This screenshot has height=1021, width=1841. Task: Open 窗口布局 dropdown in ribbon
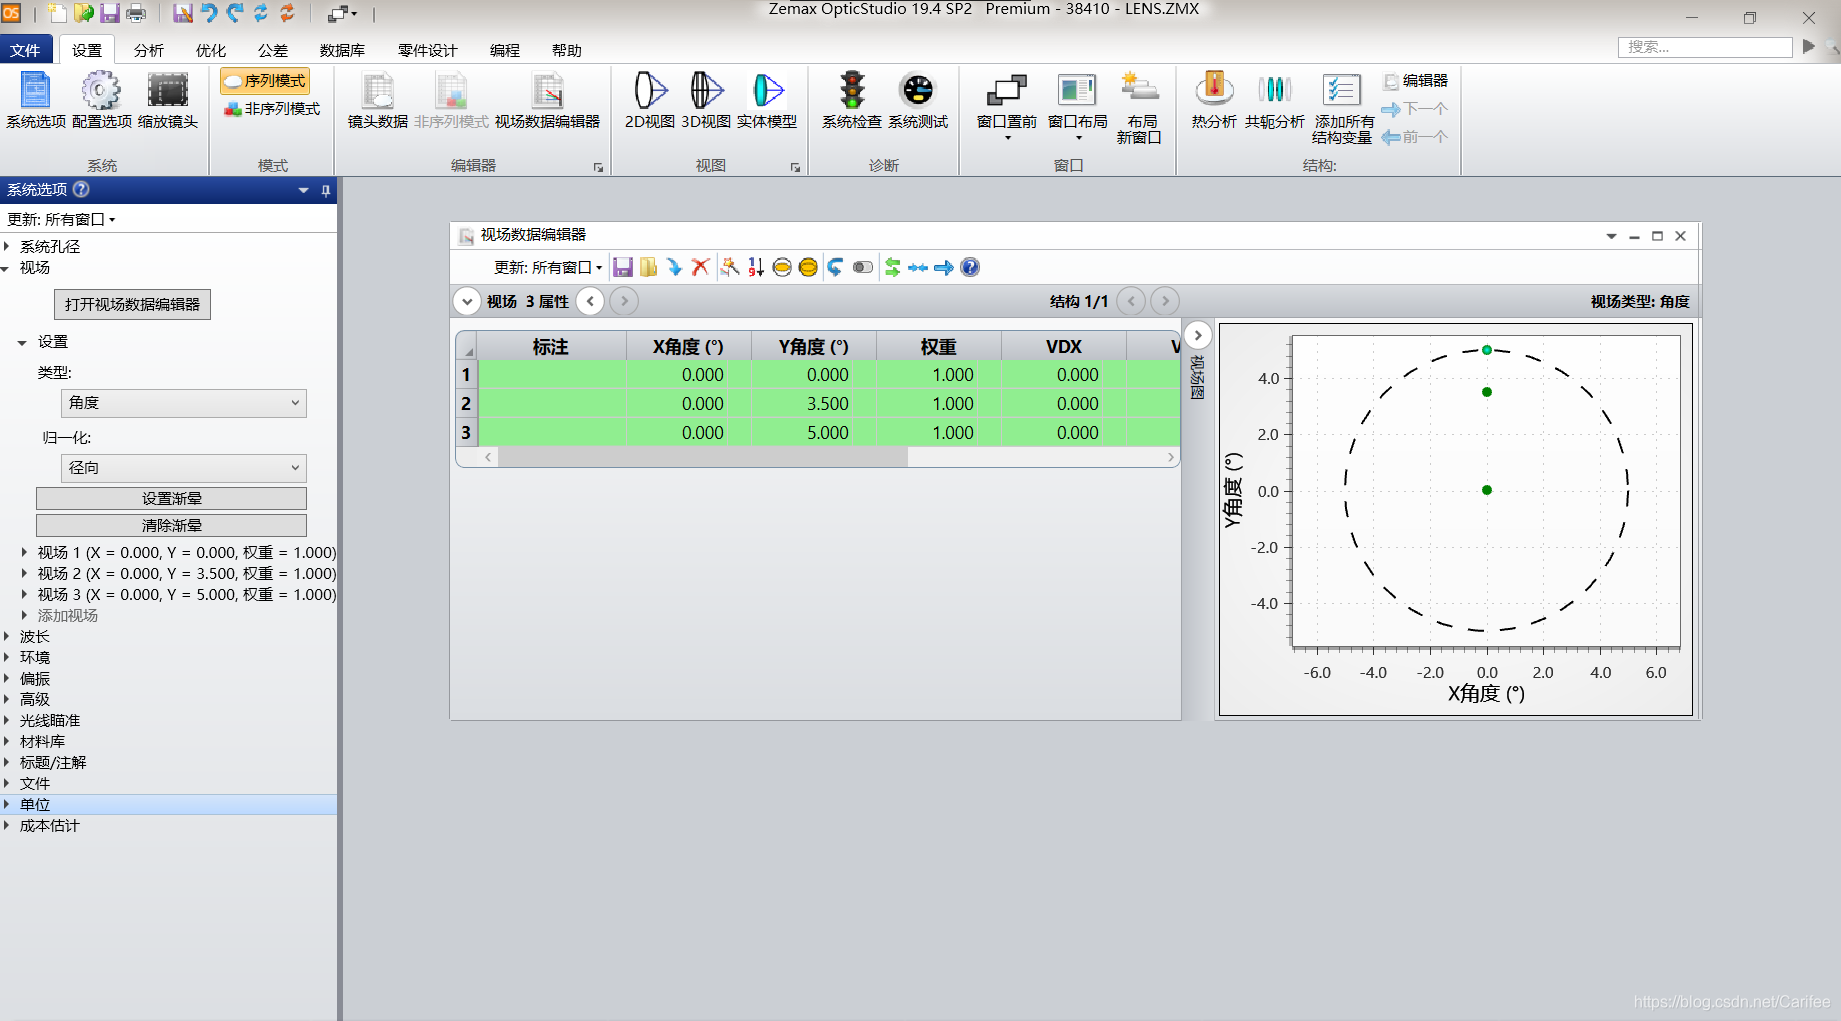point(1077,107)
